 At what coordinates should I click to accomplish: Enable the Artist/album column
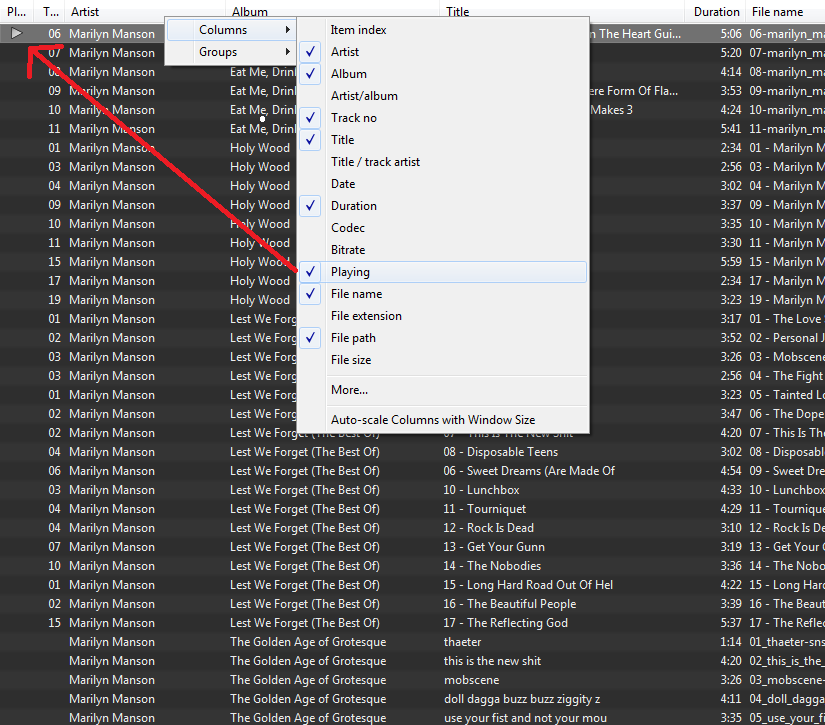[442, 96]
